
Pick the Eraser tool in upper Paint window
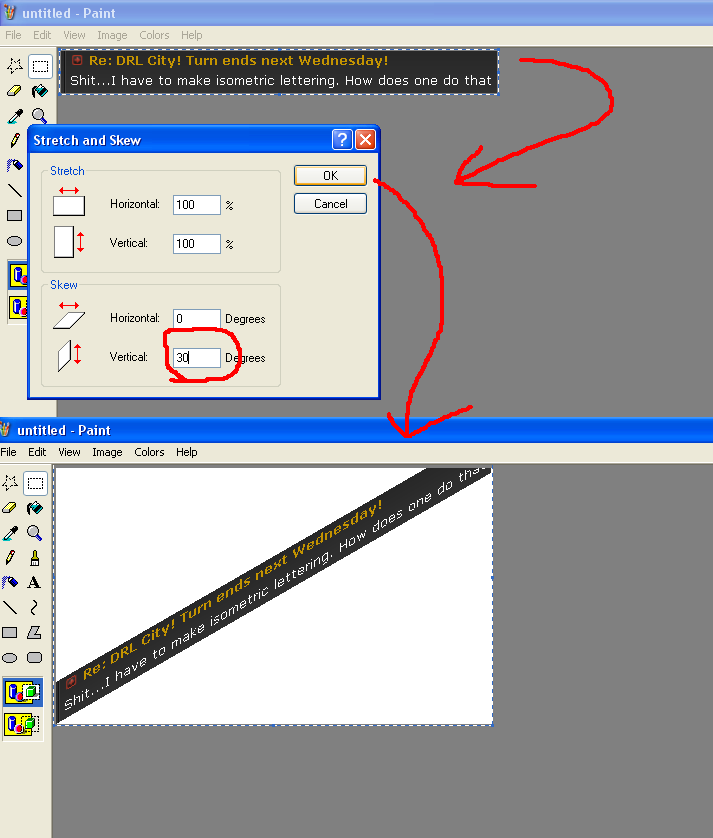click(x=15, y=91)
